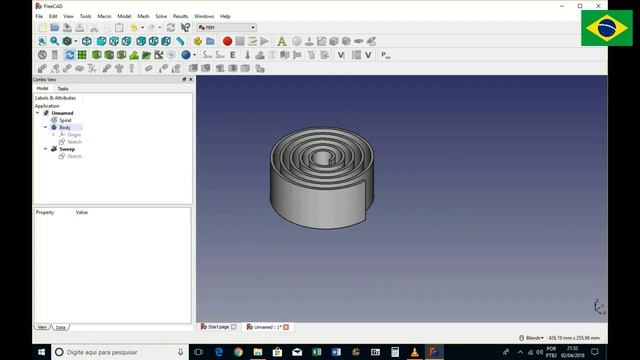Create a Part with the yellow icon
Viewport: 640px width, 360px height.
pyautogui.click(x=198, y=41)
